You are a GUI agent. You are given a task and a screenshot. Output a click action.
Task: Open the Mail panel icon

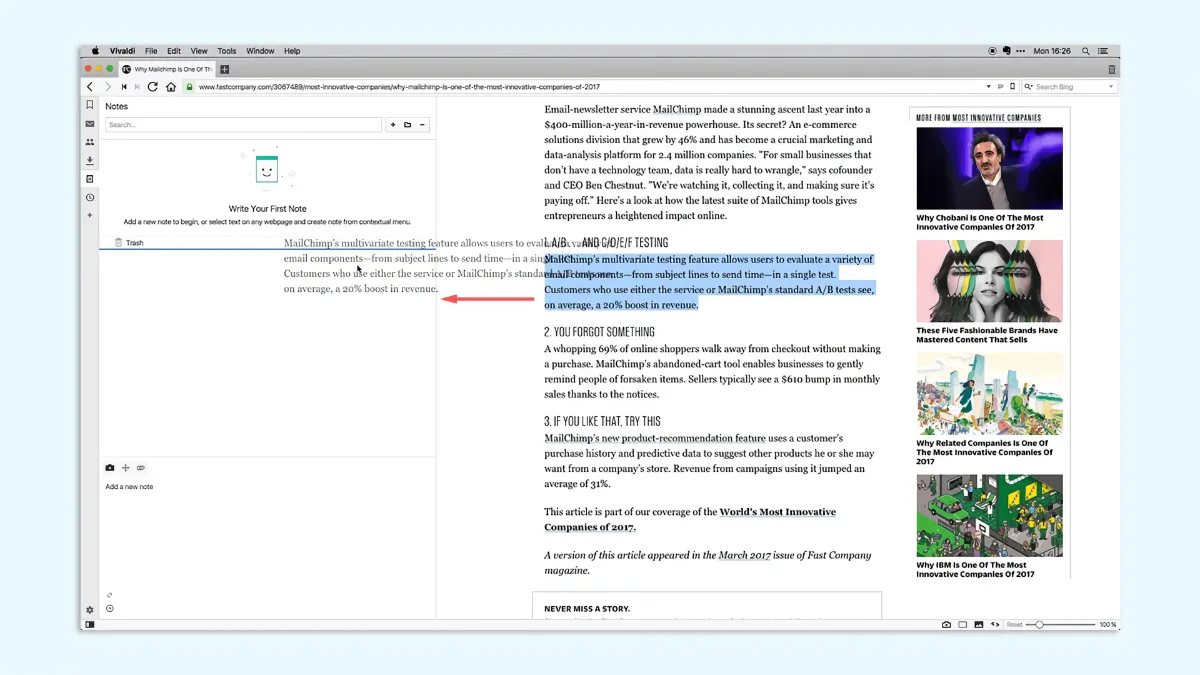point(90,124)
